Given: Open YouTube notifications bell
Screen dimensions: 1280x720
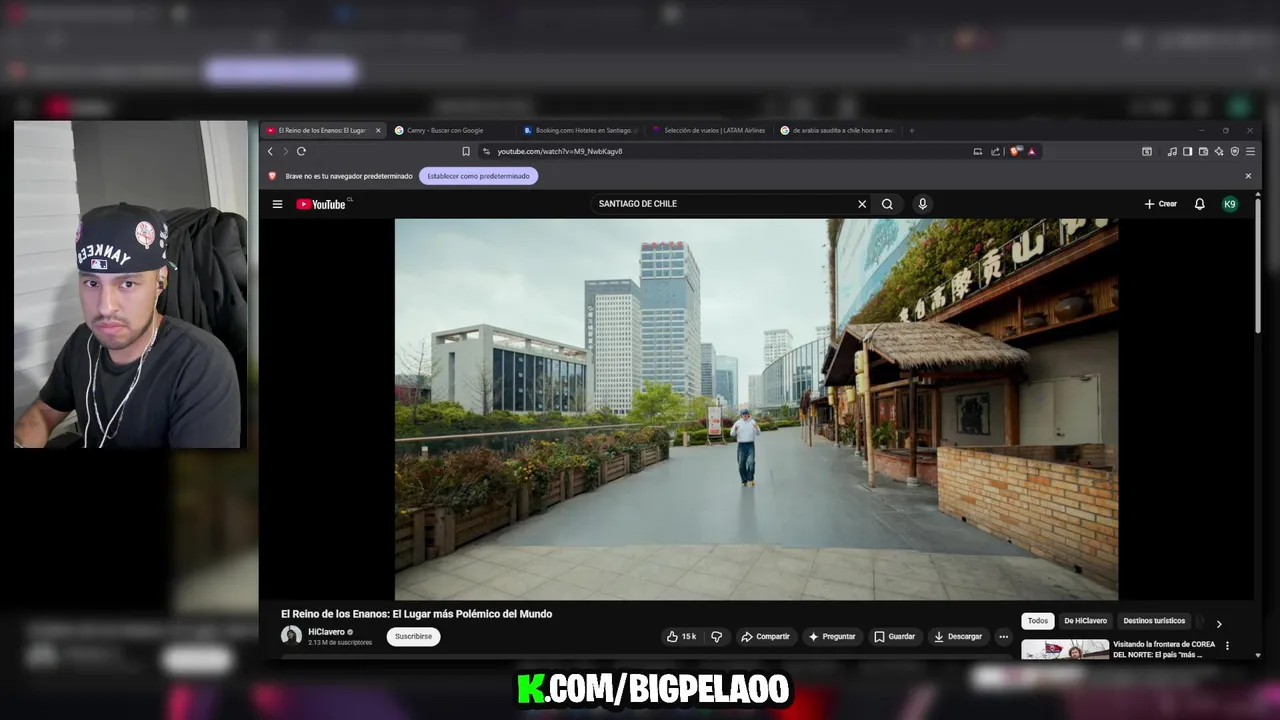Looking at the screenshot, I should point(1199,204).
